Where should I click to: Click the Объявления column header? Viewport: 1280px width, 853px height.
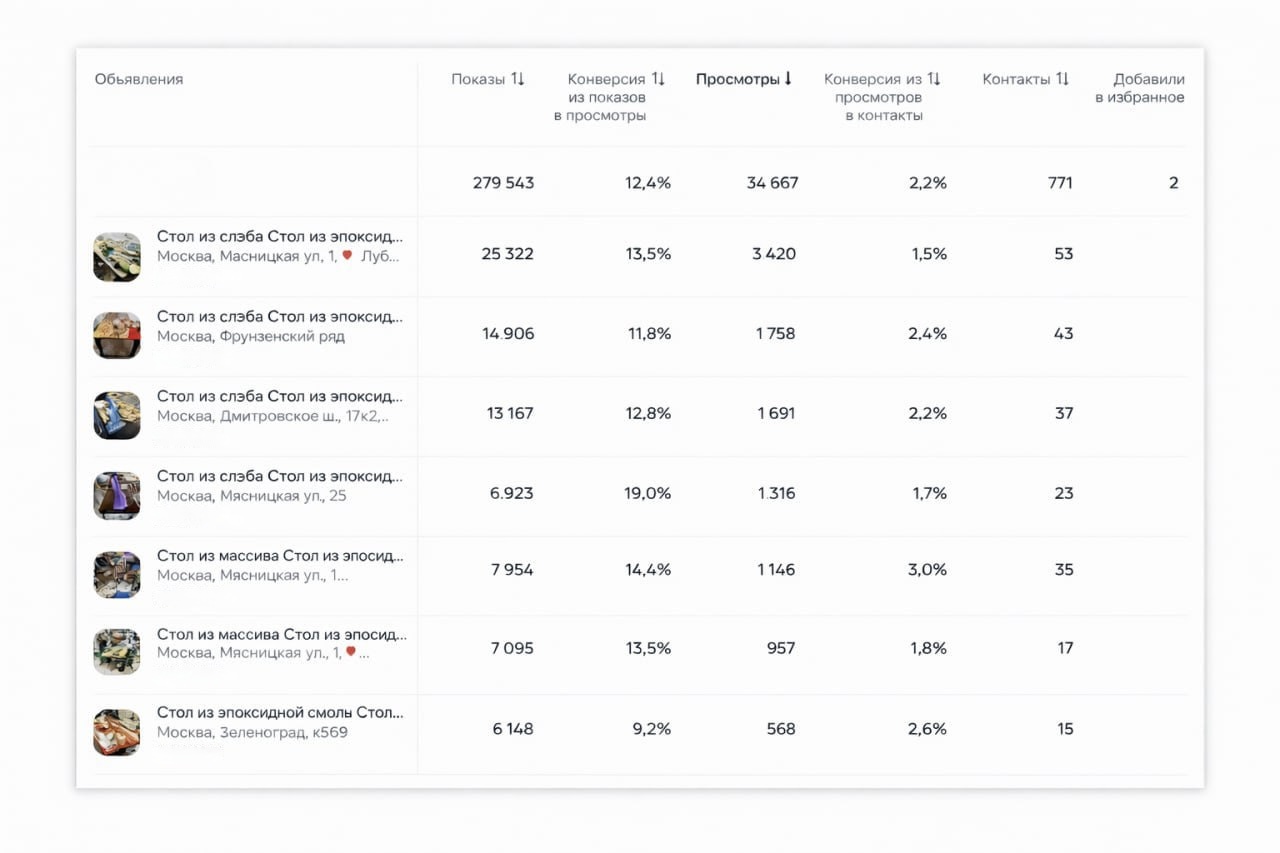139,79
